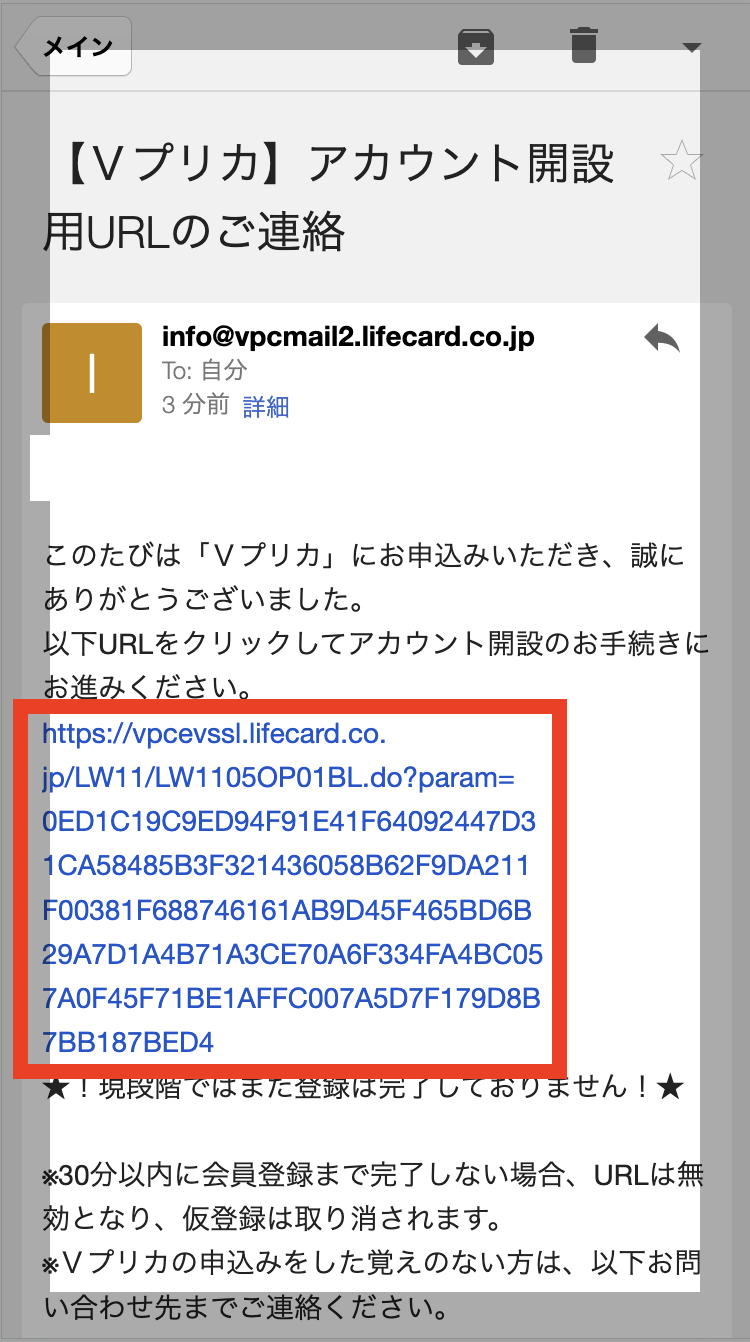Viewport: 750px width, 1342px height.
Task: Tap the sender avatar labeled I
Action: pyautogui.click(x=92, y=372)
